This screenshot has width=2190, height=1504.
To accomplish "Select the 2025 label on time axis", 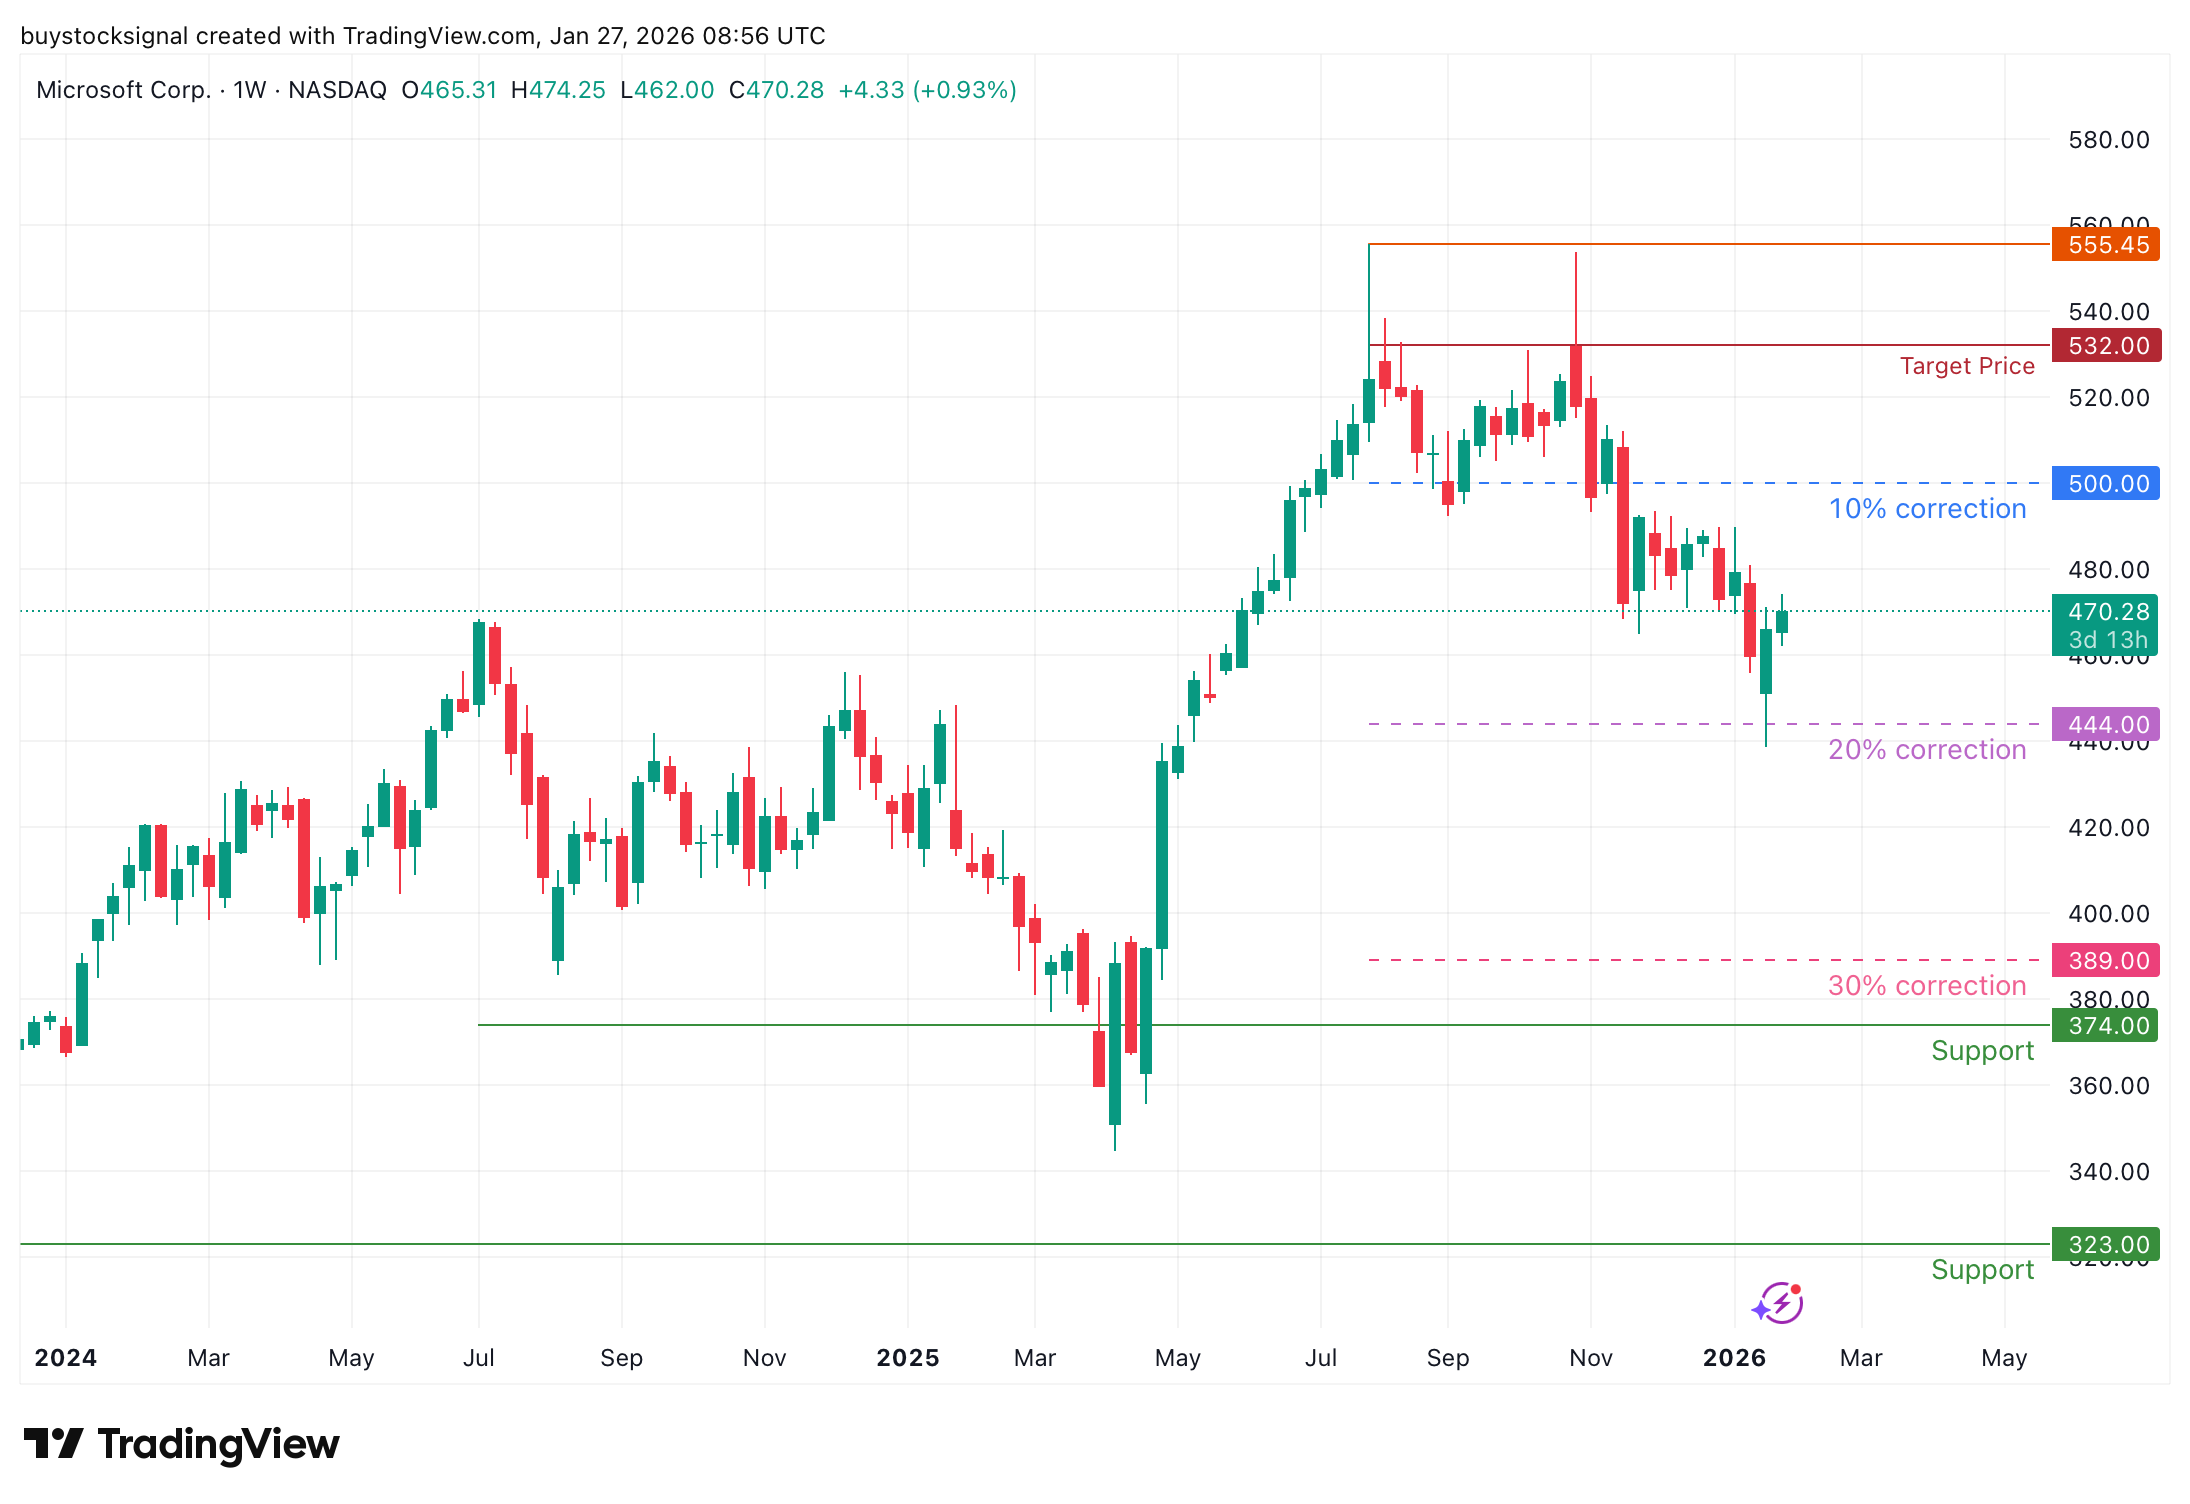I will 908,1358.
